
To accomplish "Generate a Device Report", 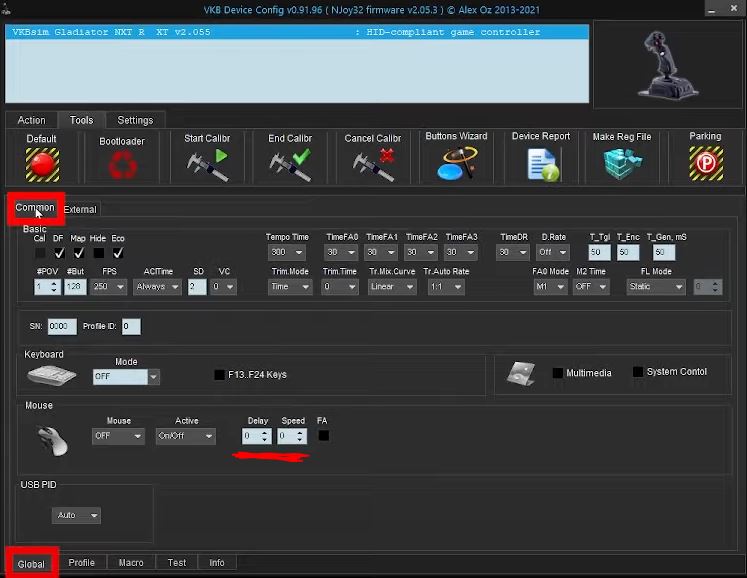I will (x=543, y=165).
